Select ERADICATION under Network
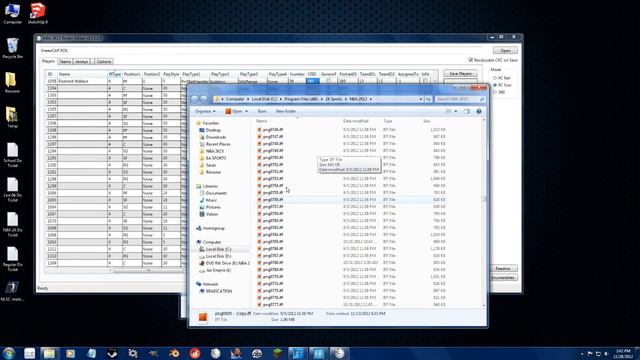The width and height of the screenshot is (640, 360). pos(219,291)
